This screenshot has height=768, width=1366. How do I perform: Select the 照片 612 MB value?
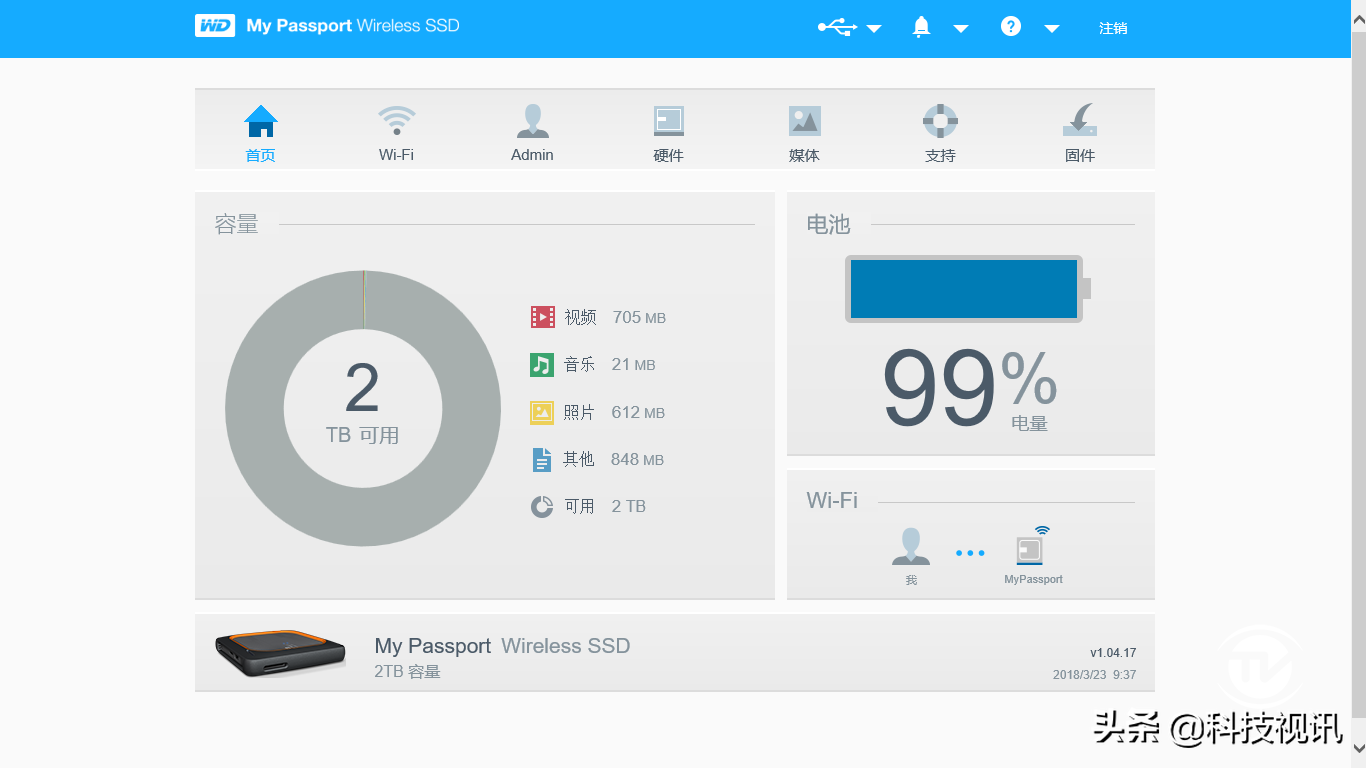[x=638, y=413]
